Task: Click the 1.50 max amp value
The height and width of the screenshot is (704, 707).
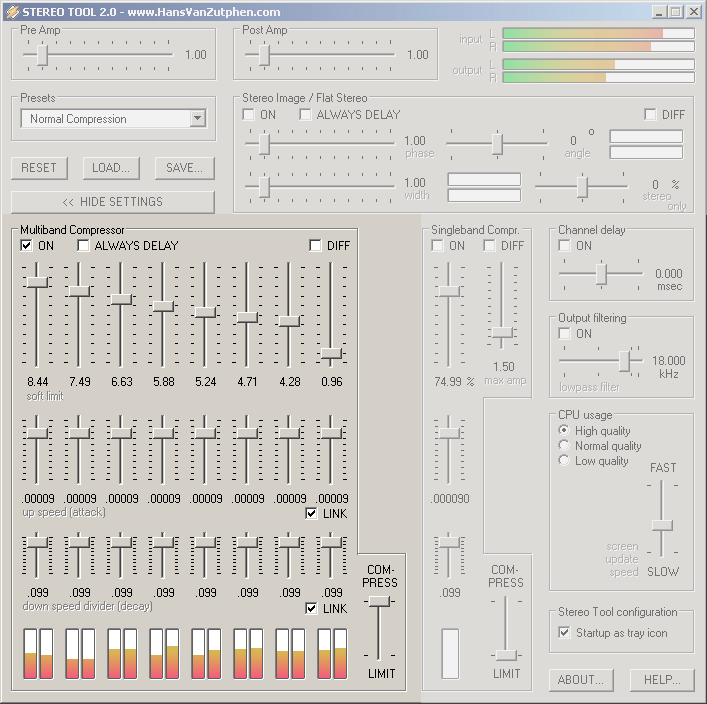Action: click(x=503, y=367)
